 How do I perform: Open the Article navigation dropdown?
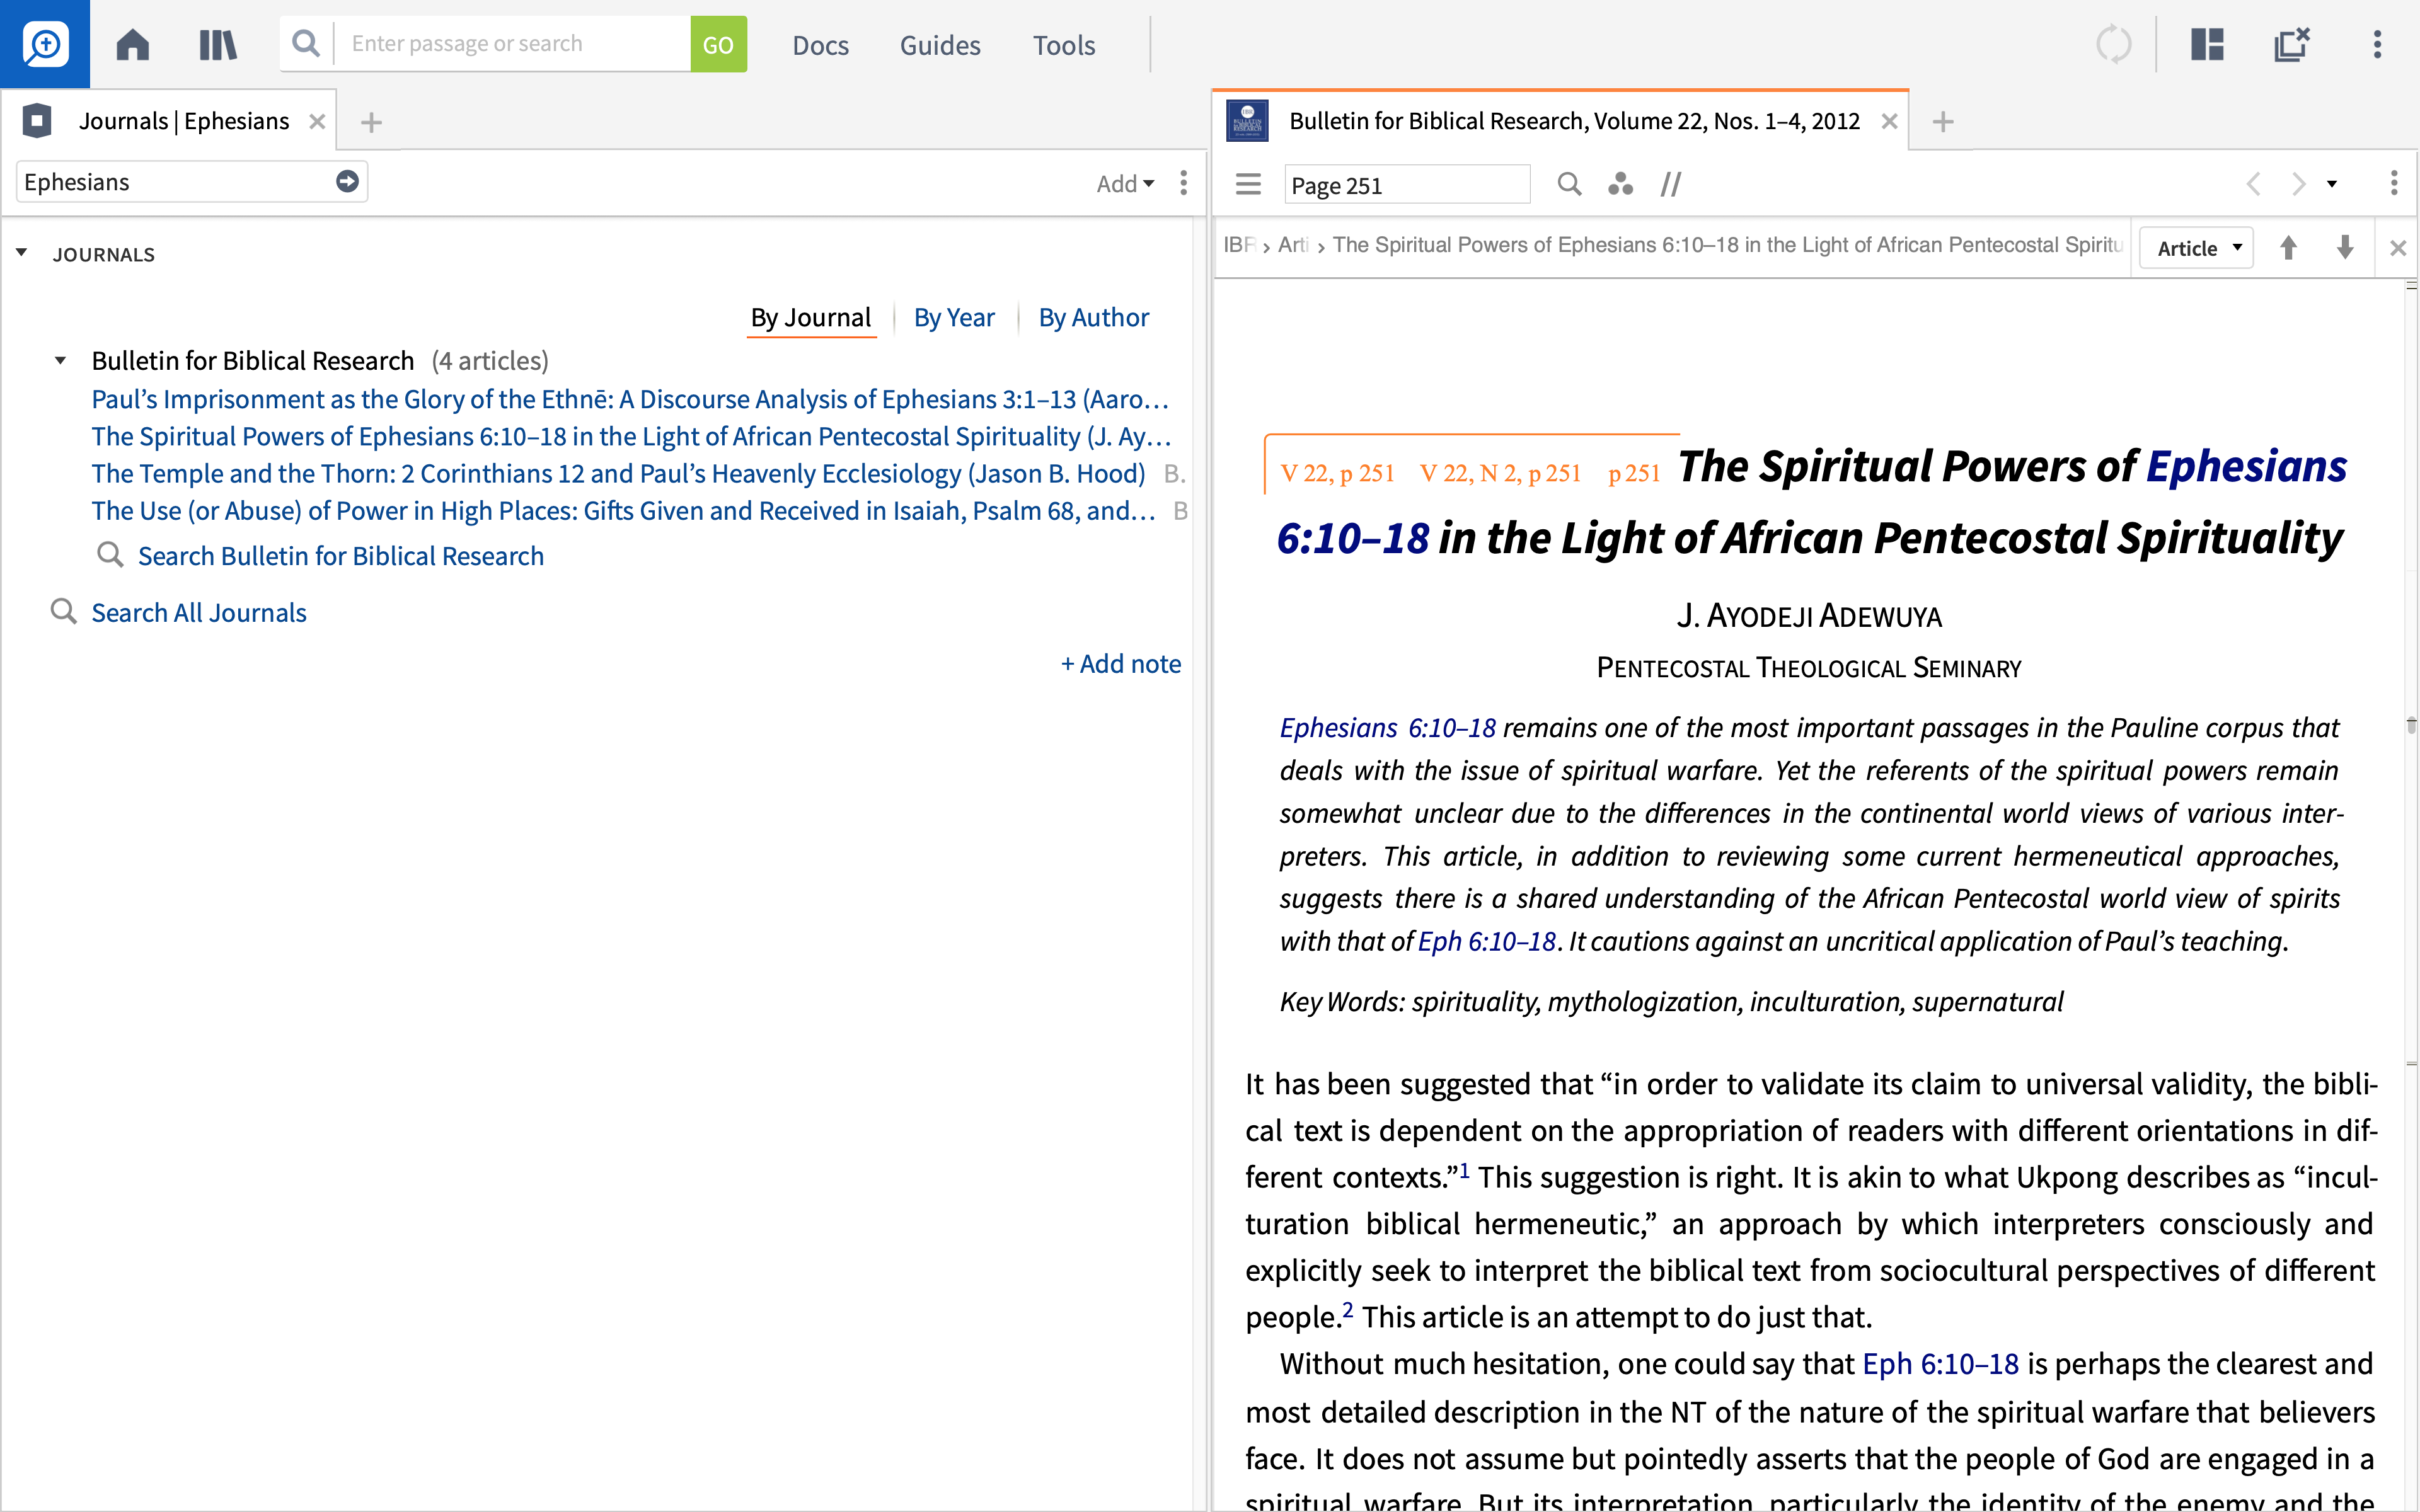click(x=2197, y=248)
